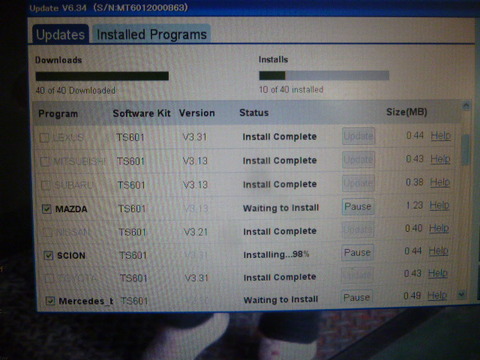
Task: Uncheck the MAZDA checkbox
Action: point(47,209)
